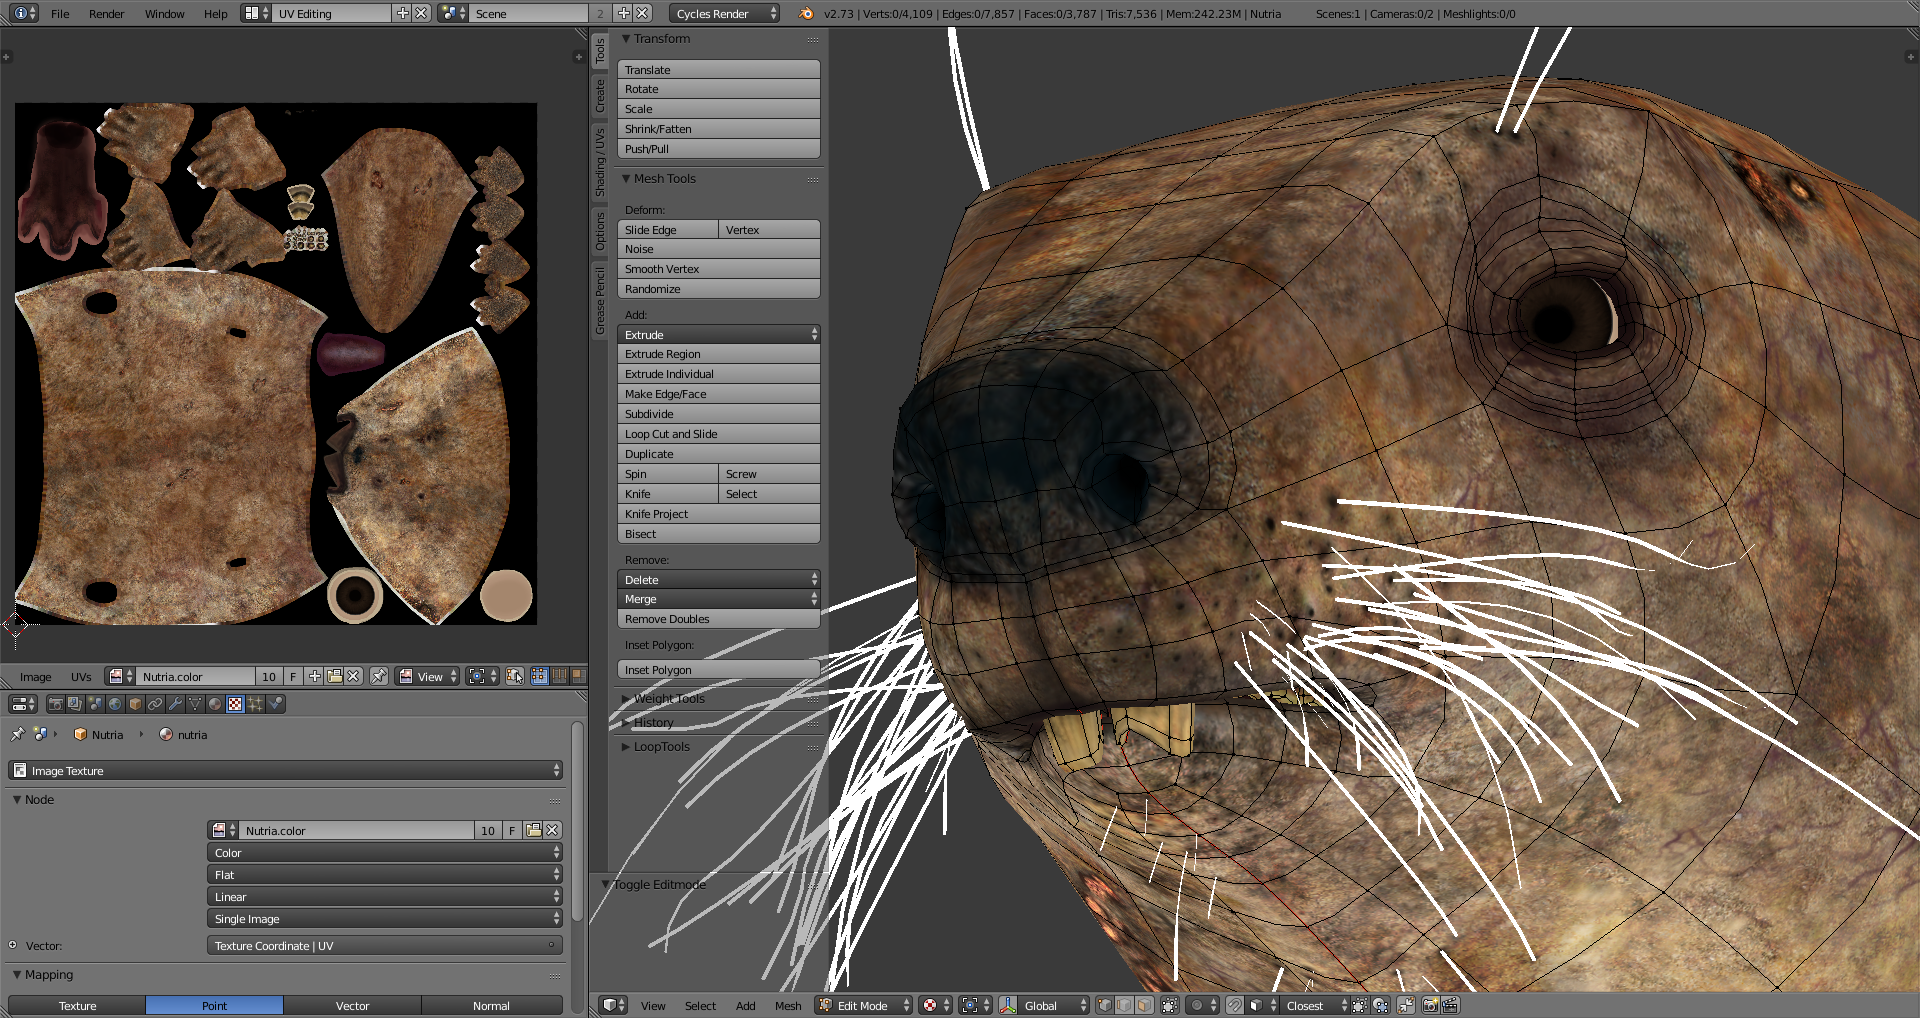Switch to the Shading / UVs tab

[x=600, y=162]
